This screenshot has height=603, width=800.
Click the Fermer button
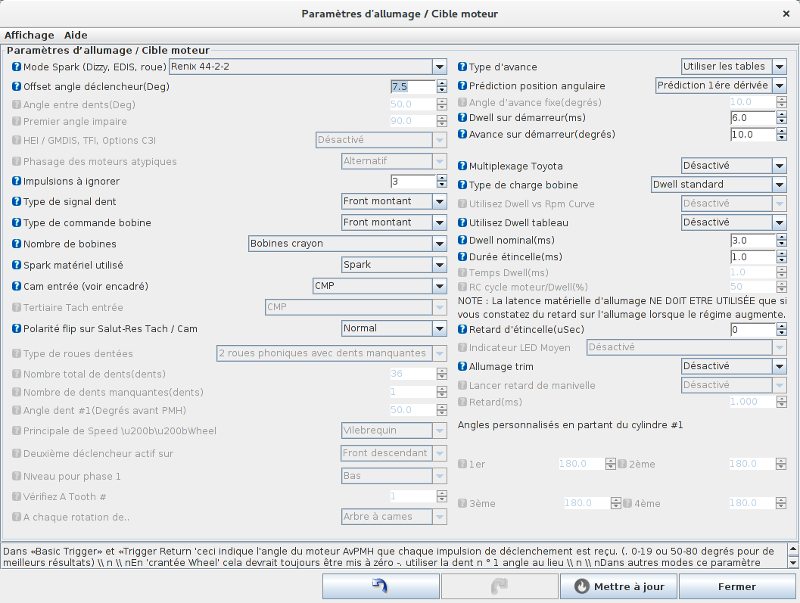[736, 586]
